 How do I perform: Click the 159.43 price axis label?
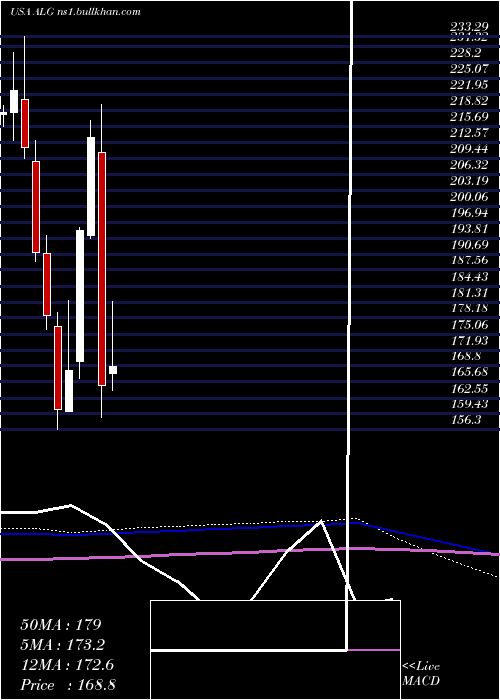coord(469,404)
